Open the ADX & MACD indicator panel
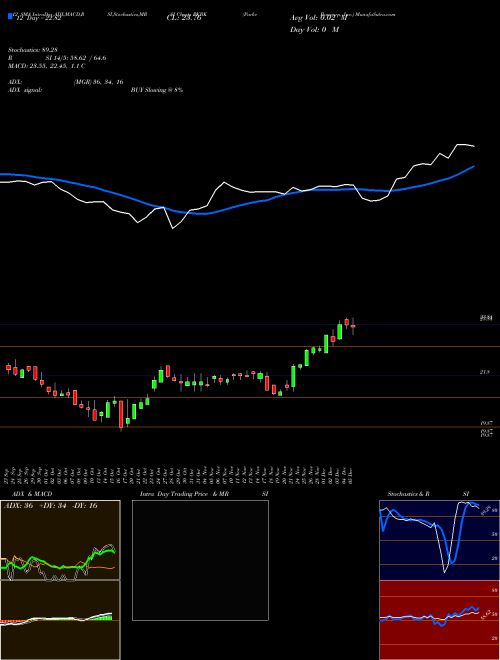 60,540
